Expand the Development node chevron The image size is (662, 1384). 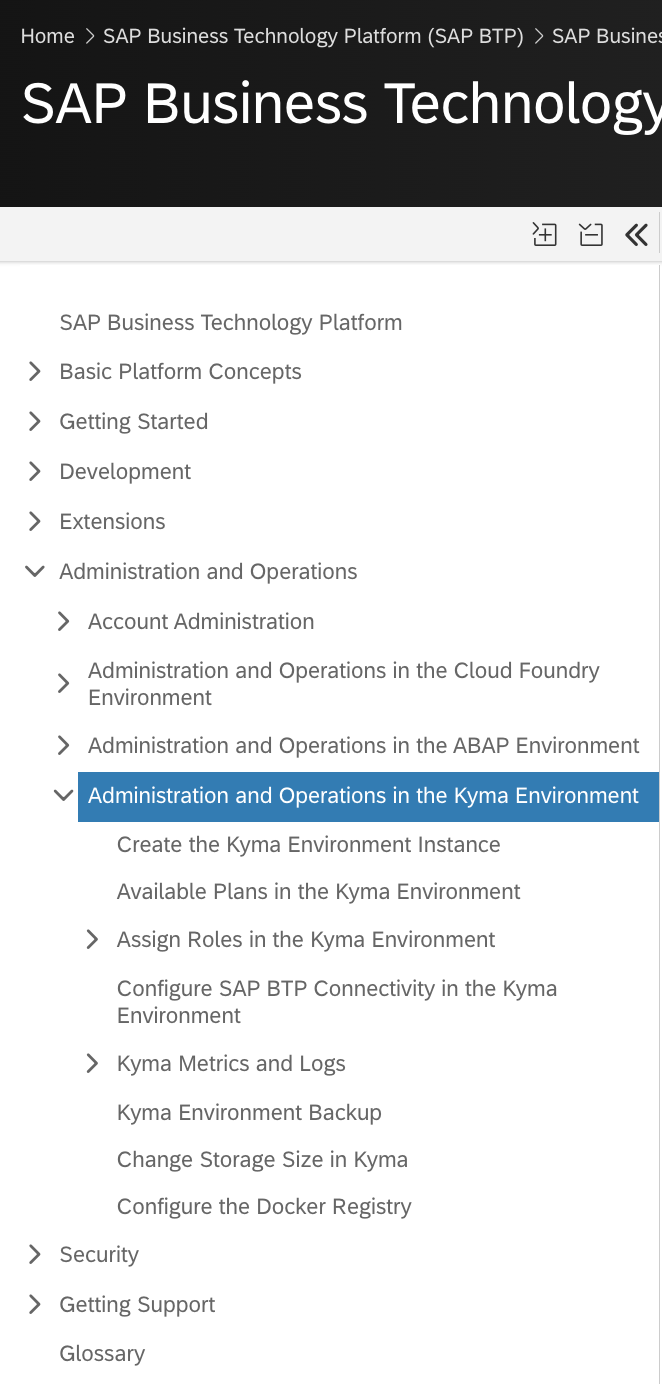click(35, 472)
